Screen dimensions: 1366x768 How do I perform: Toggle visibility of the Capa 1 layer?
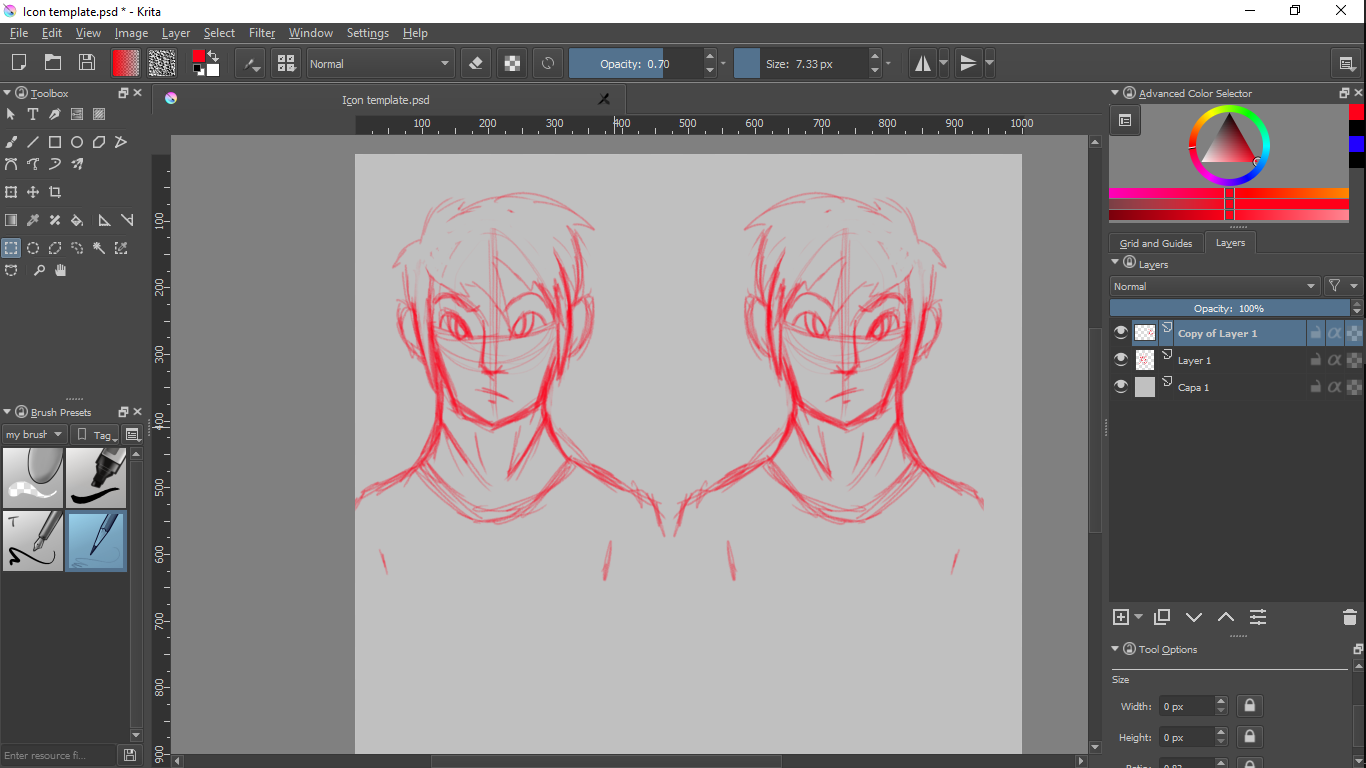click(1120, 387)
